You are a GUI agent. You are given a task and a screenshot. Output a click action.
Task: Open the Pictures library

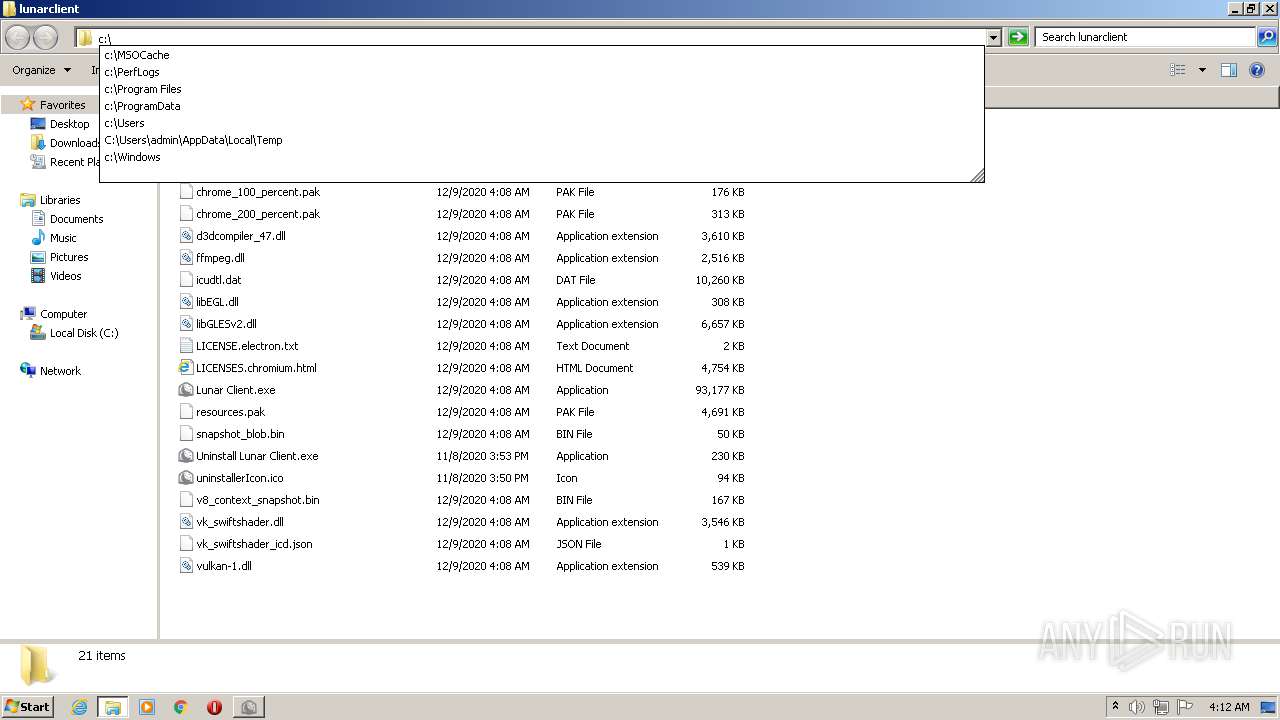click(69, 257)
